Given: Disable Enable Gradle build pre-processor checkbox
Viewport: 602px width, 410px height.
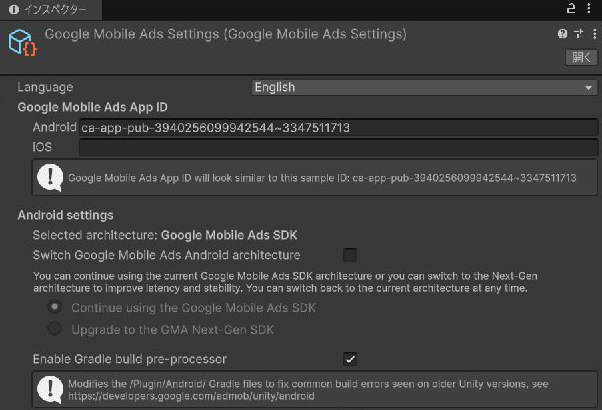Looking at the screenshot, I should tap(350, 359).
